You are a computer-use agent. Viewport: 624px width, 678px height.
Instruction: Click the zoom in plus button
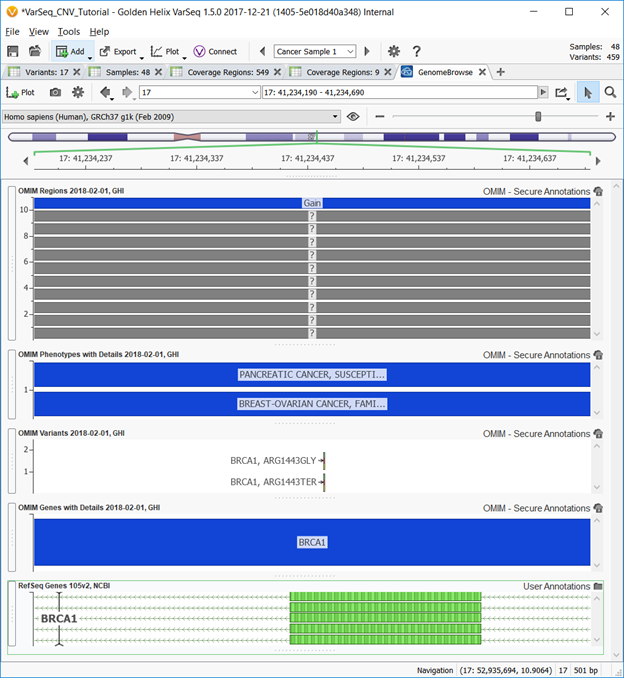(x=610, y=116)
